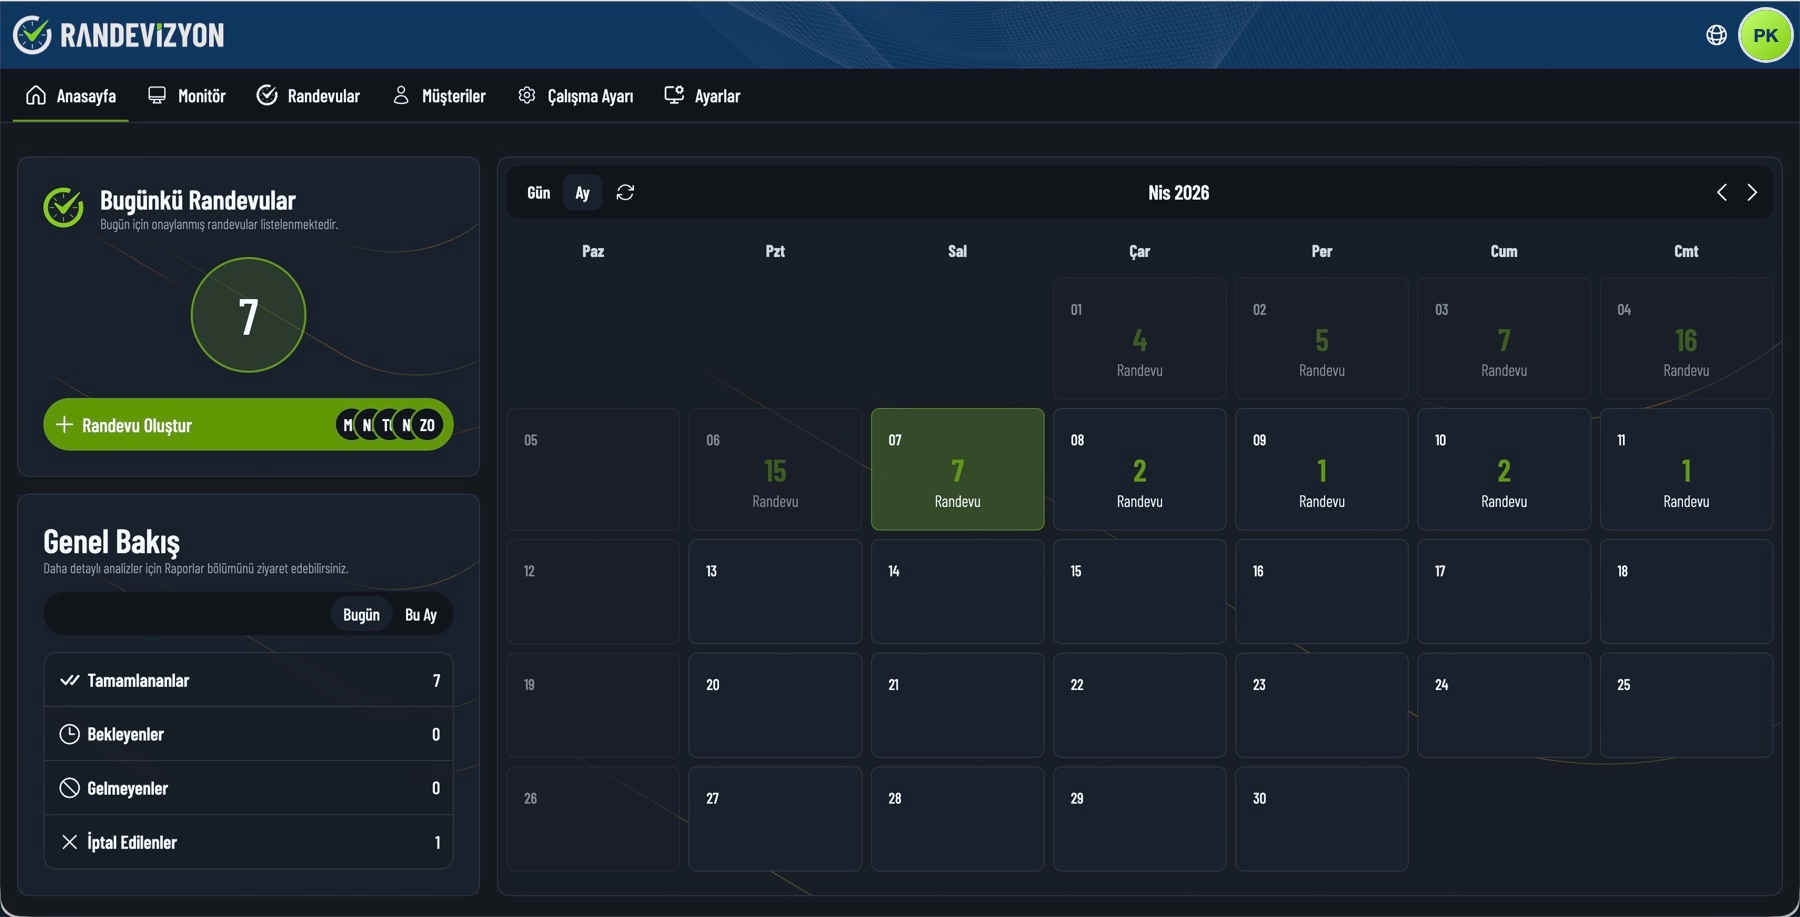The width and height of the screenshot is (1800, 917).
Task: Switch calendar to Ay view
Action: pos(582,192)
